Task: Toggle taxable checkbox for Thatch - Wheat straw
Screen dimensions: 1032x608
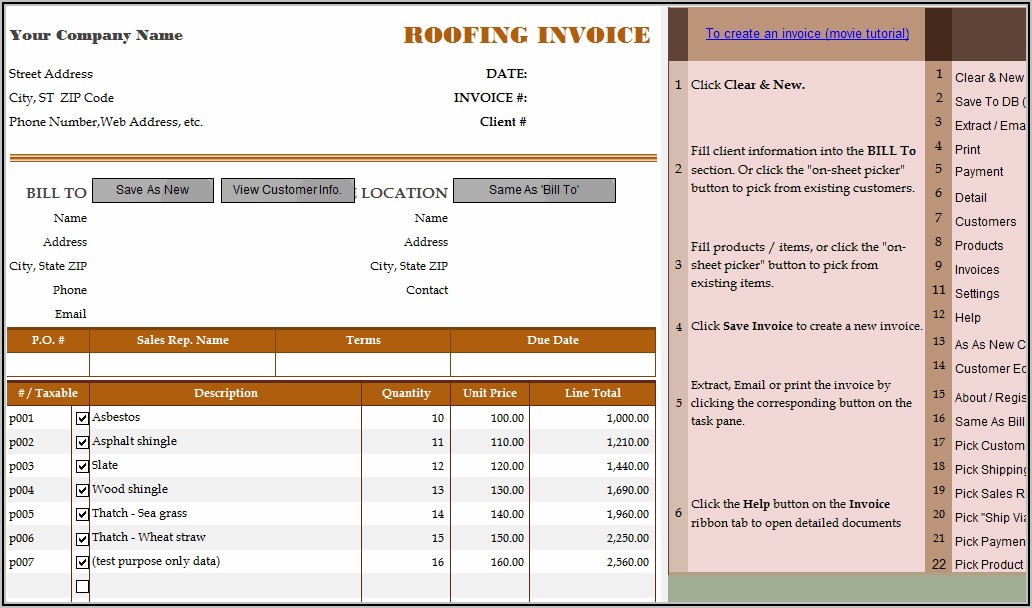Action: pos(82,539)
